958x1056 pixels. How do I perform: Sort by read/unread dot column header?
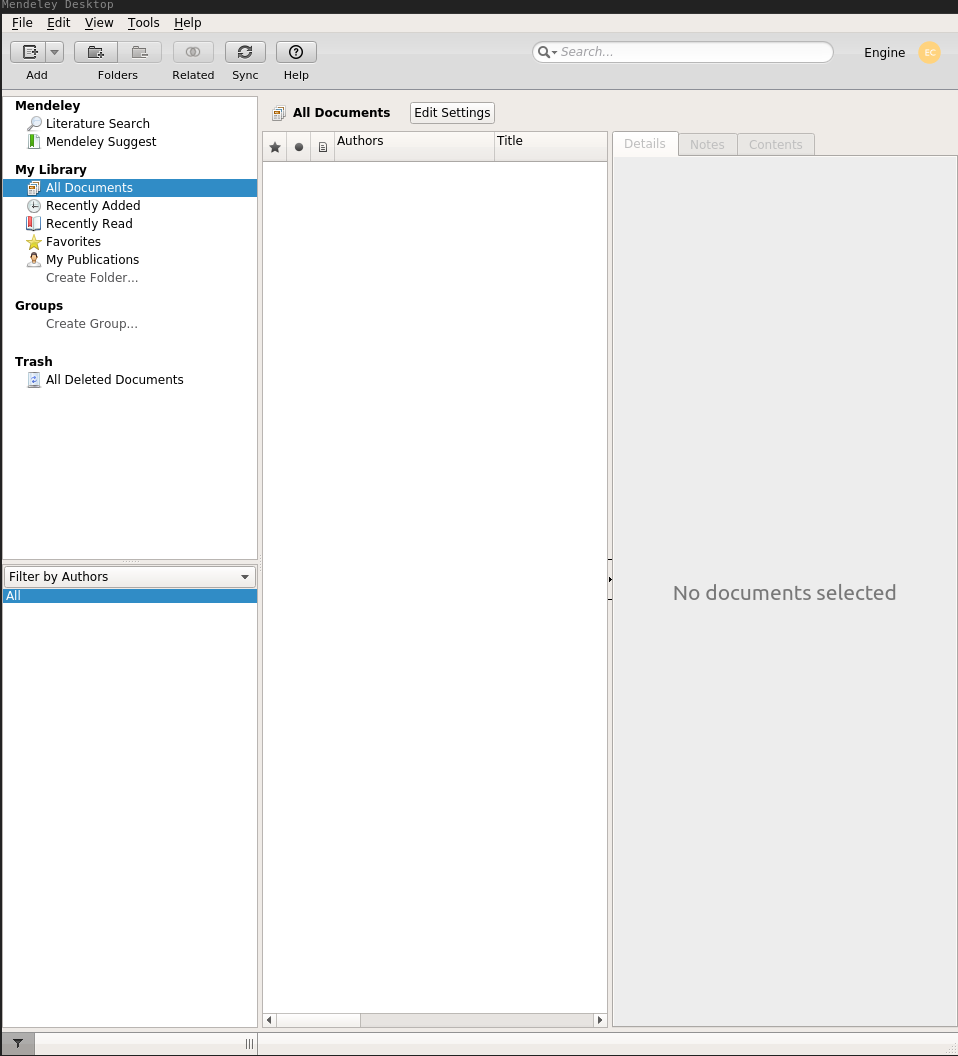(299, 147)
